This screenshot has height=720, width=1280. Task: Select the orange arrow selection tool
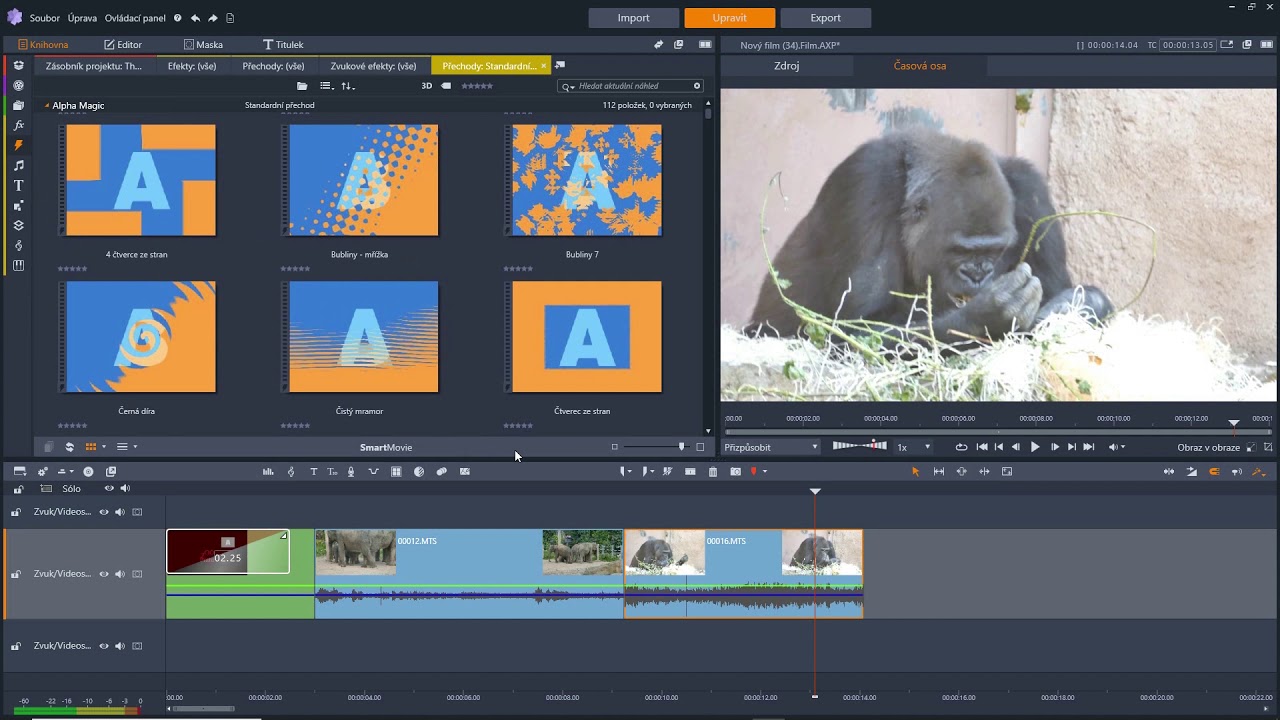click(x=915, y=471)
